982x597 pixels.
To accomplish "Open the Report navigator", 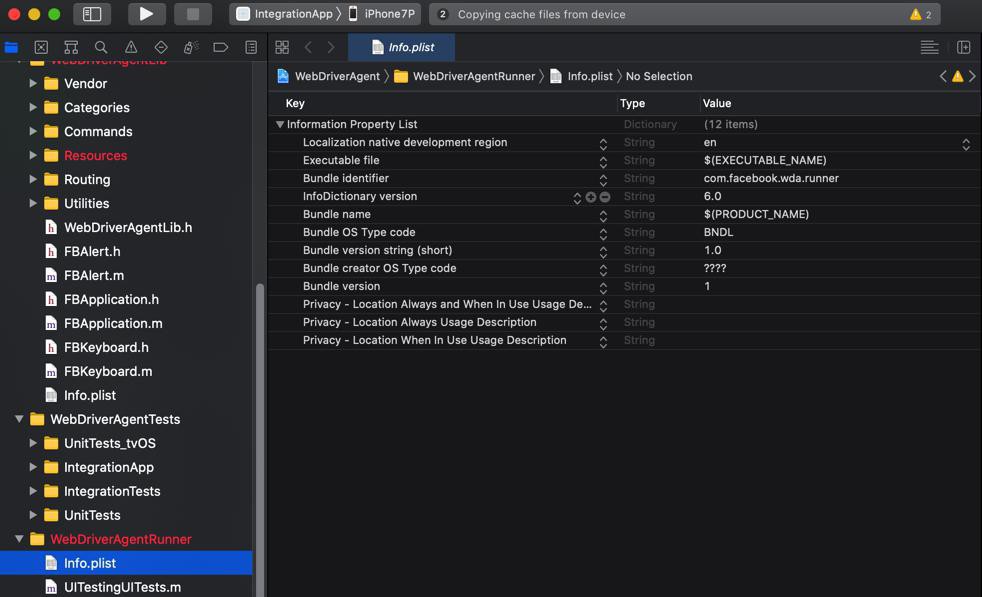I will [x=251, y=47].
